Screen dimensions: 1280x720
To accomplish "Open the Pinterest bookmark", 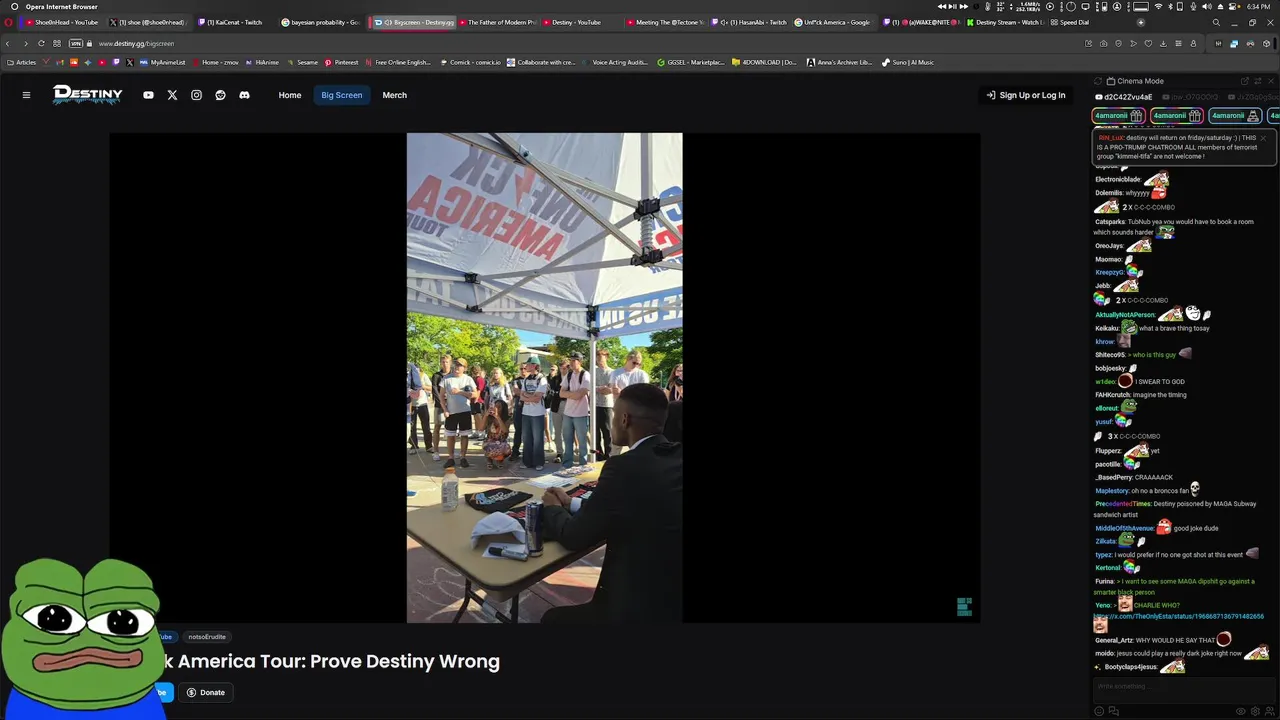I will point(341,62).
